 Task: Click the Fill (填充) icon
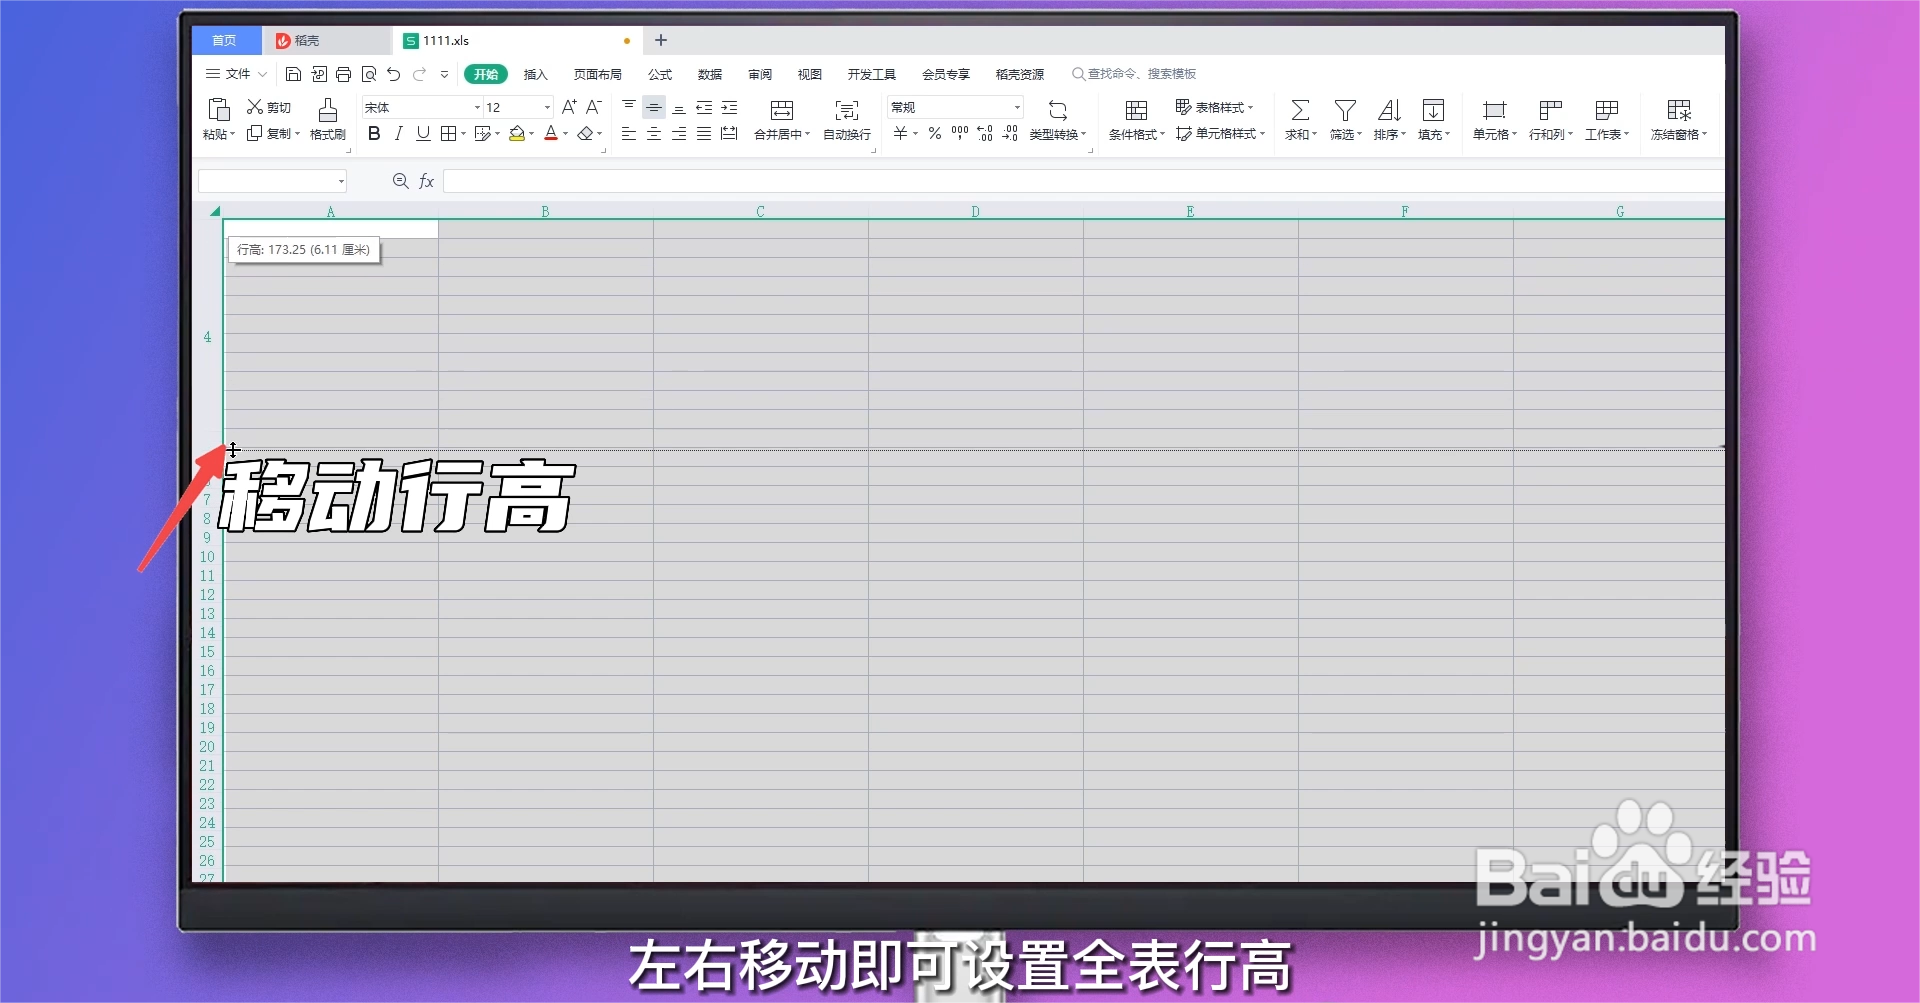coord(1433,110)
